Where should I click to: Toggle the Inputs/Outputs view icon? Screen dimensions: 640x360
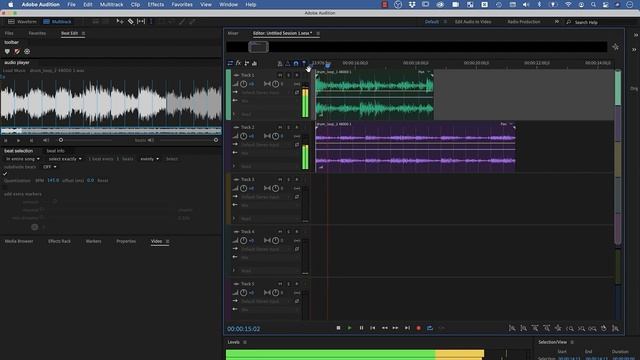click(230, 63)
